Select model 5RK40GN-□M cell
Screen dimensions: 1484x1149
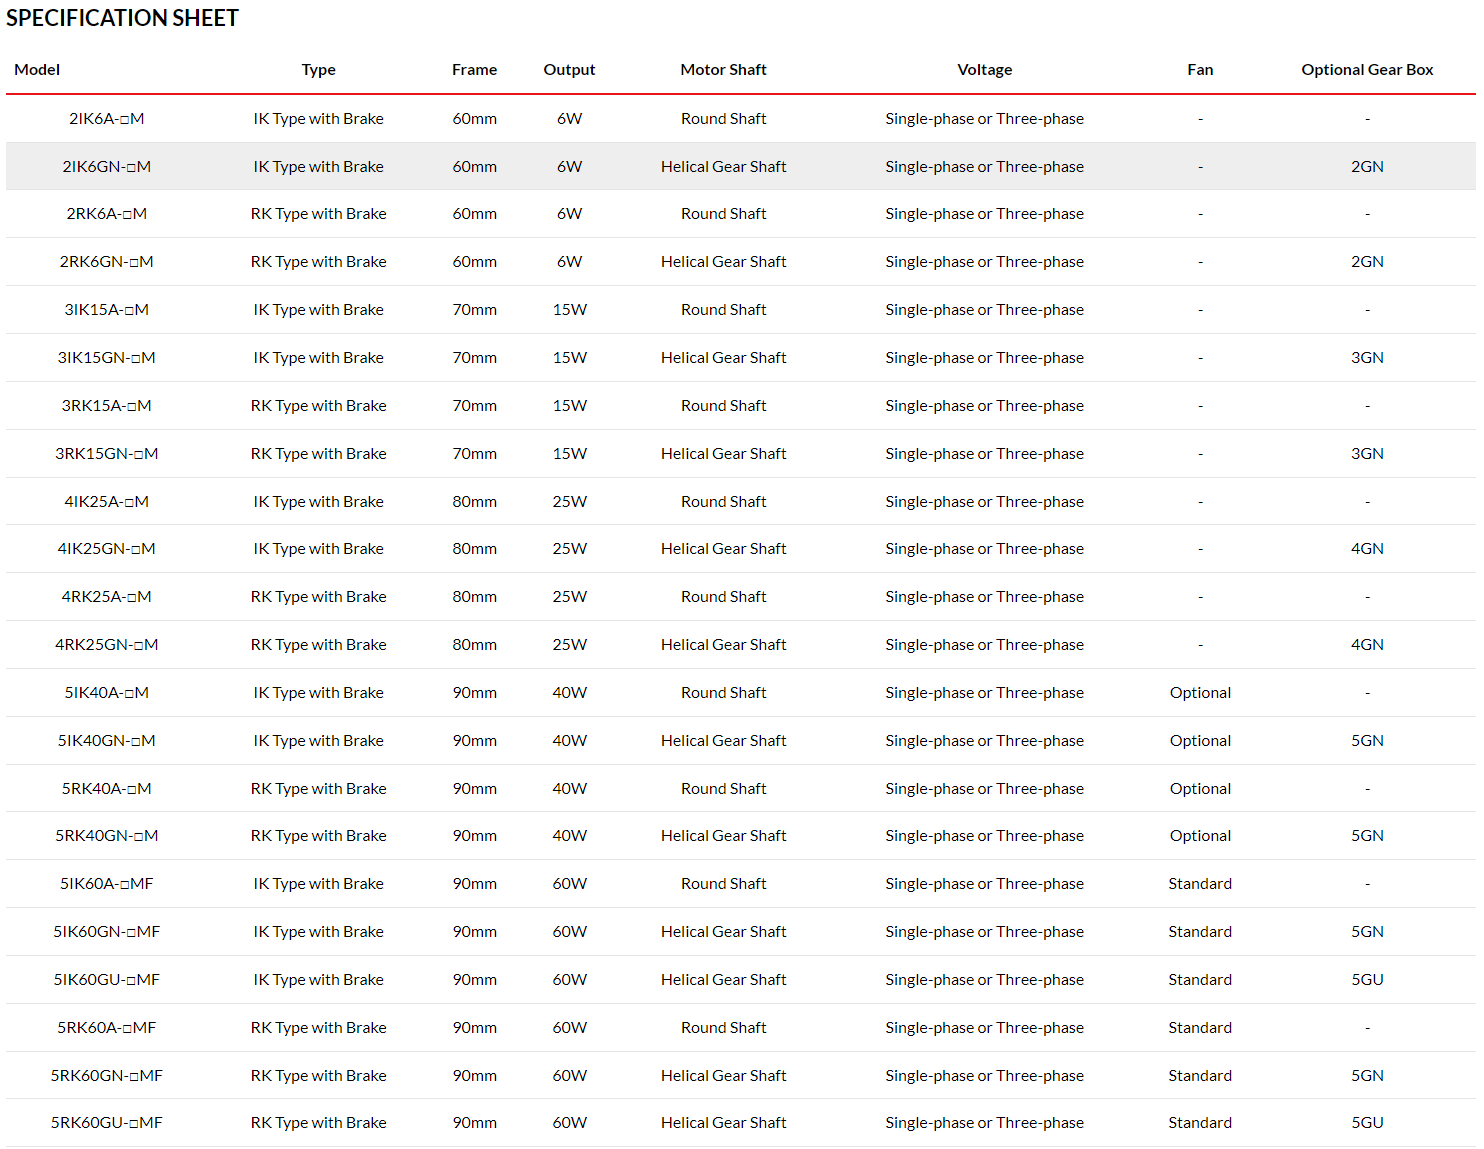click(x=107, y=836)
